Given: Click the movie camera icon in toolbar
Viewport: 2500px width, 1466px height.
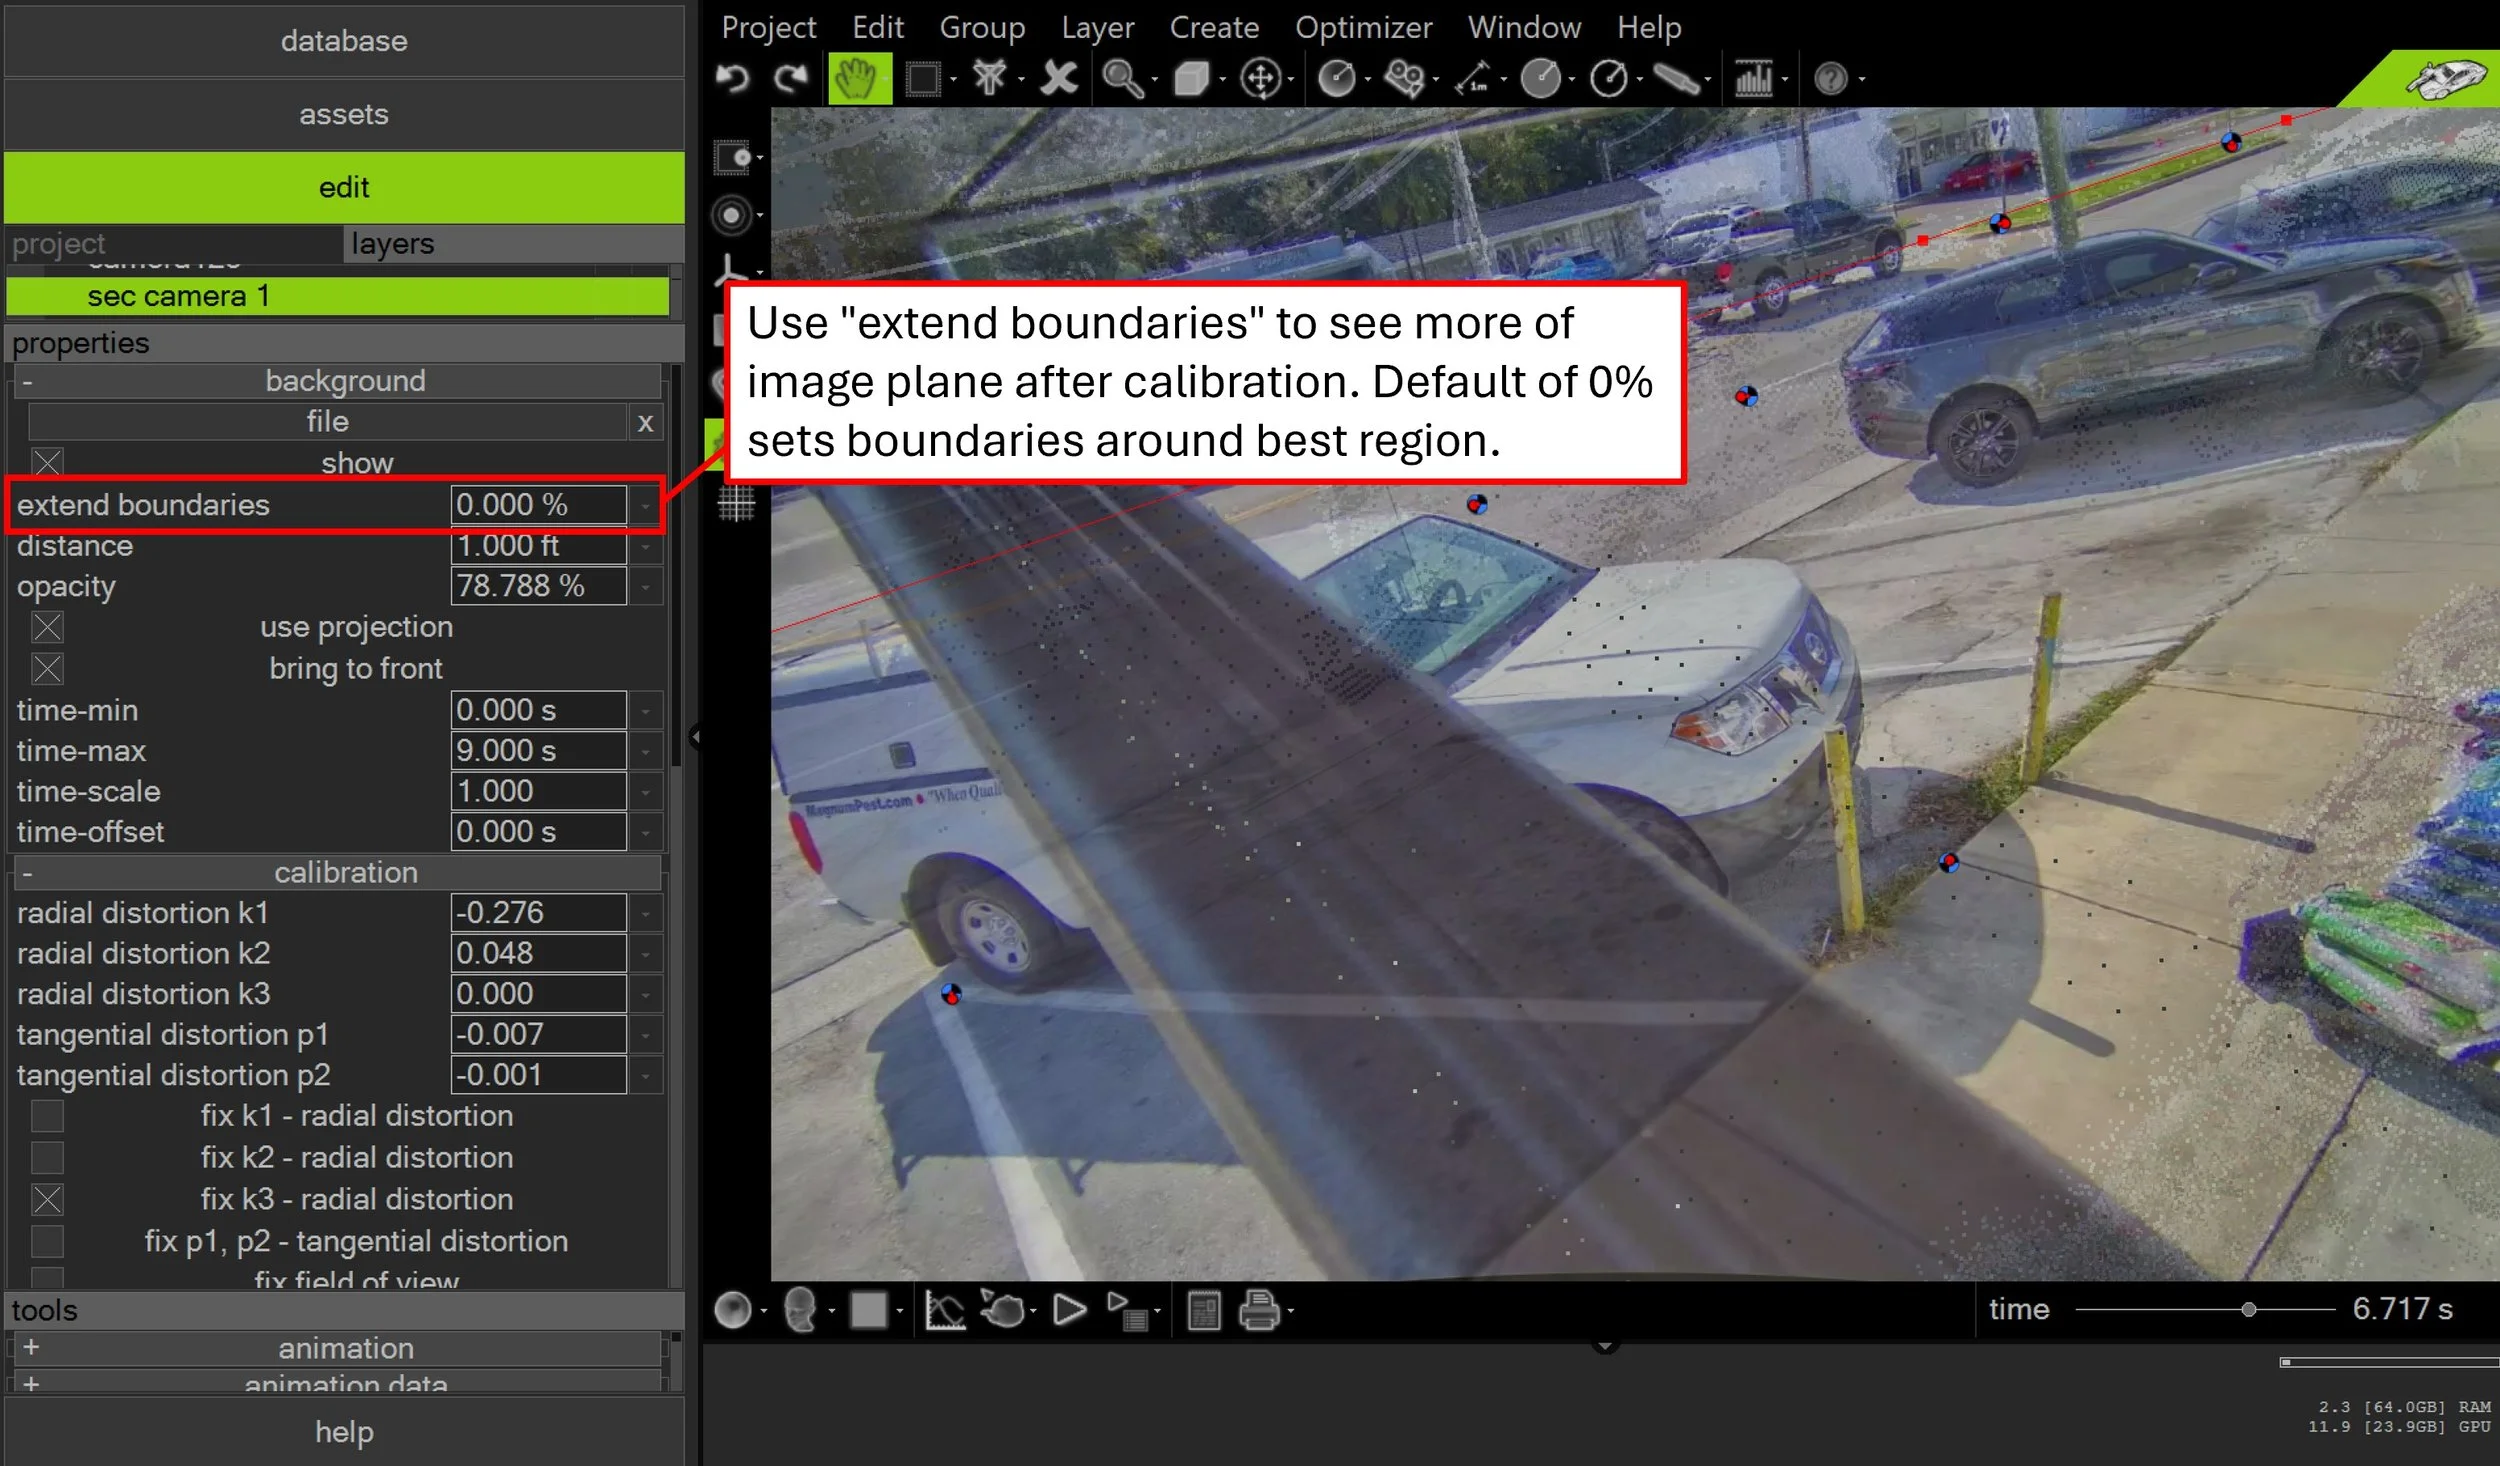Looking at the screenshot, I should click(x=1404, y=79).
